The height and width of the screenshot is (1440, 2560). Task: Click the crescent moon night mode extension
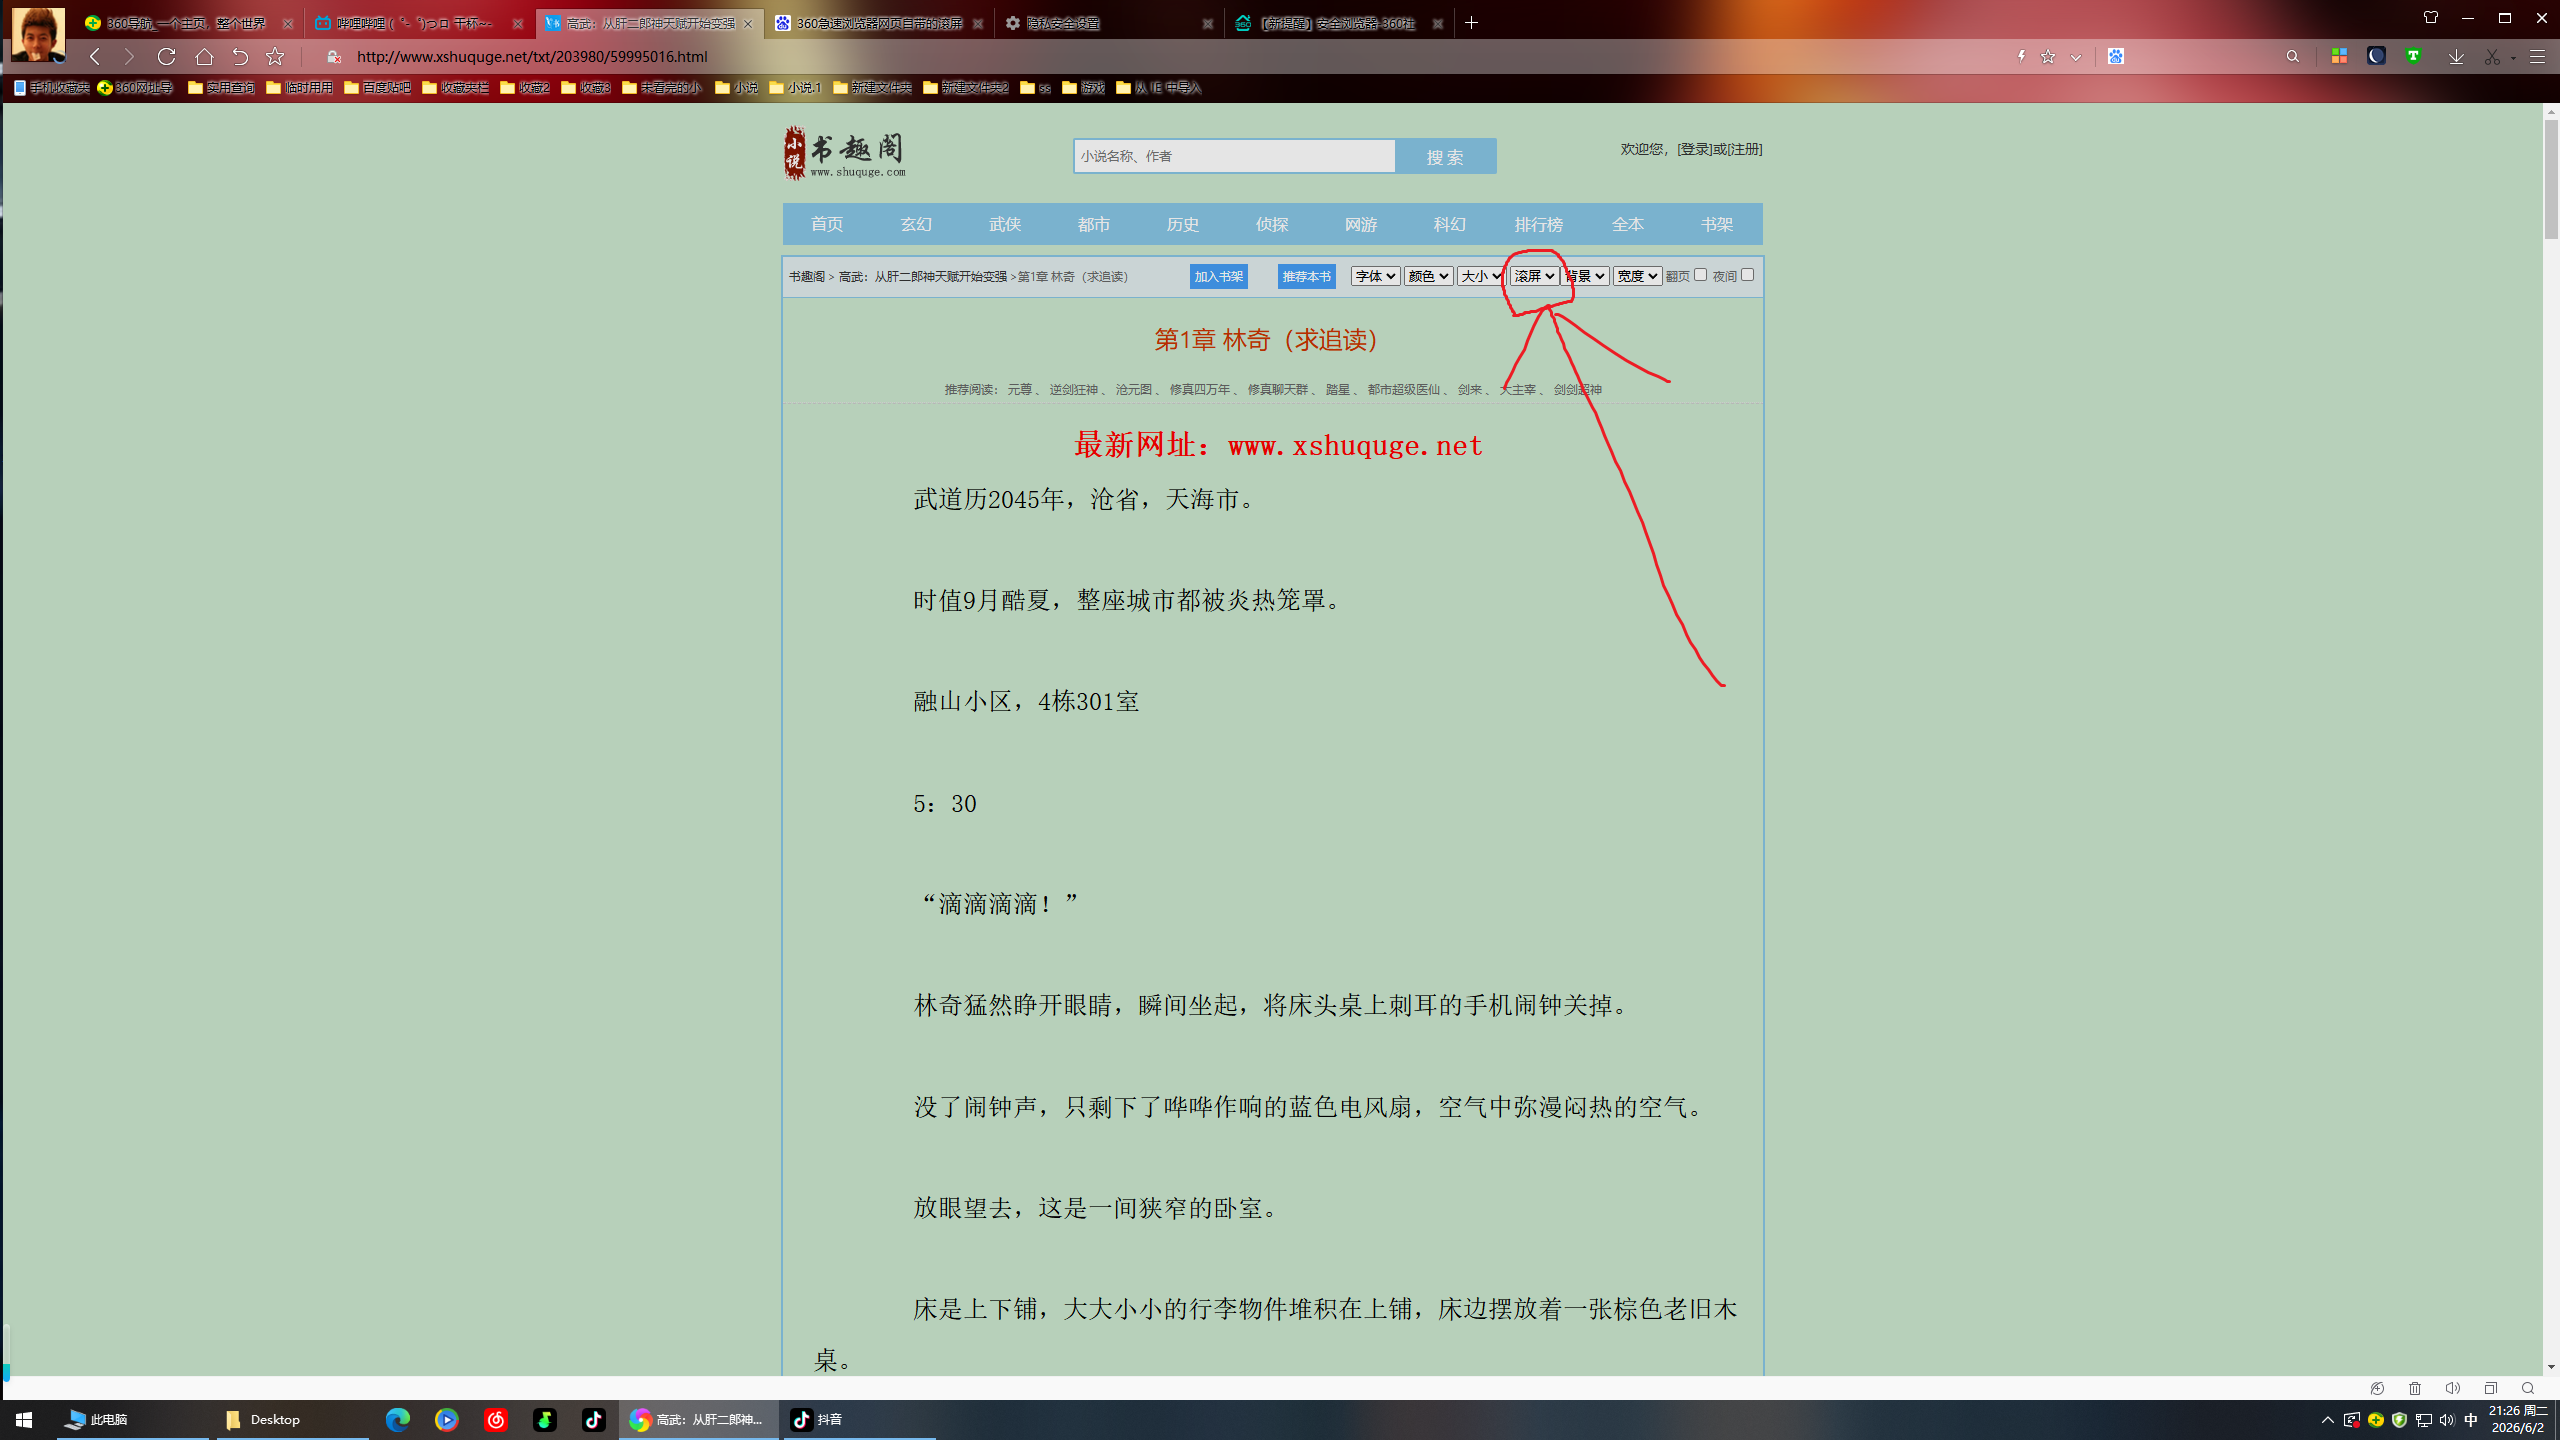pos(2376,57)
